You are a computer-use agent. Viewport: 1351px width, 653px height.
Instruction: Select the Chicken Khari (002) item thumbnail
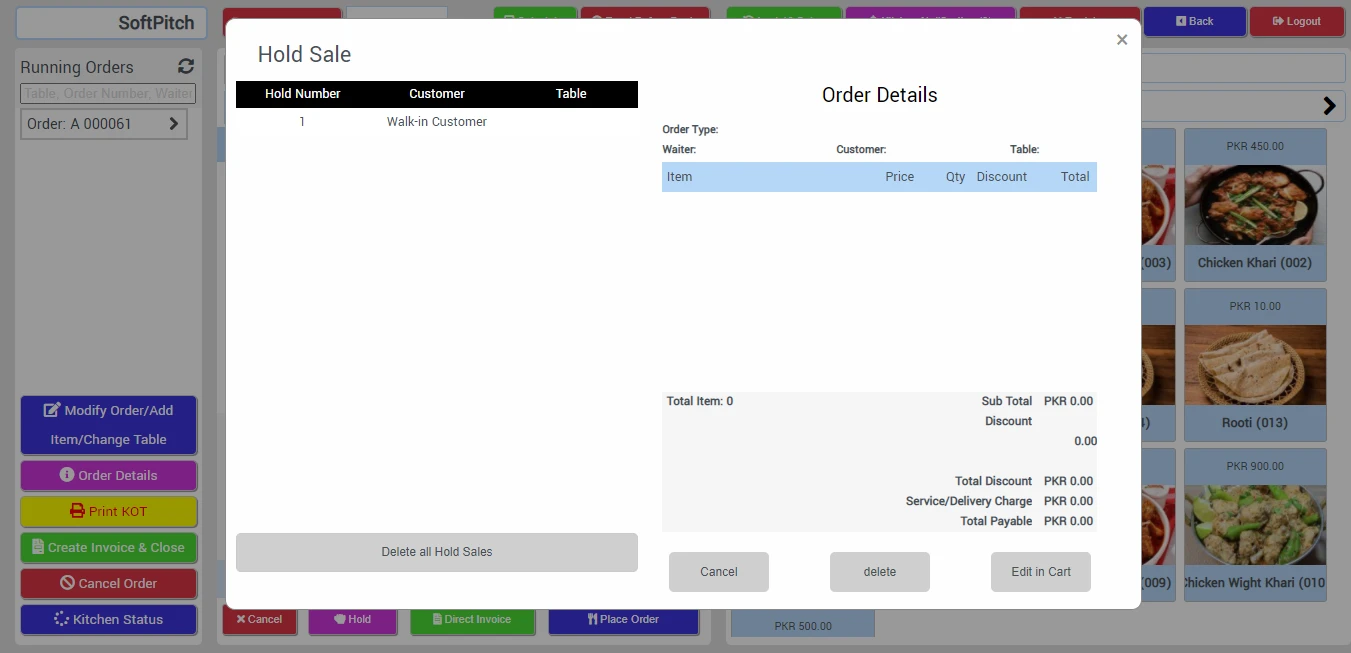pyautogui.click(x=1255, y=205)
